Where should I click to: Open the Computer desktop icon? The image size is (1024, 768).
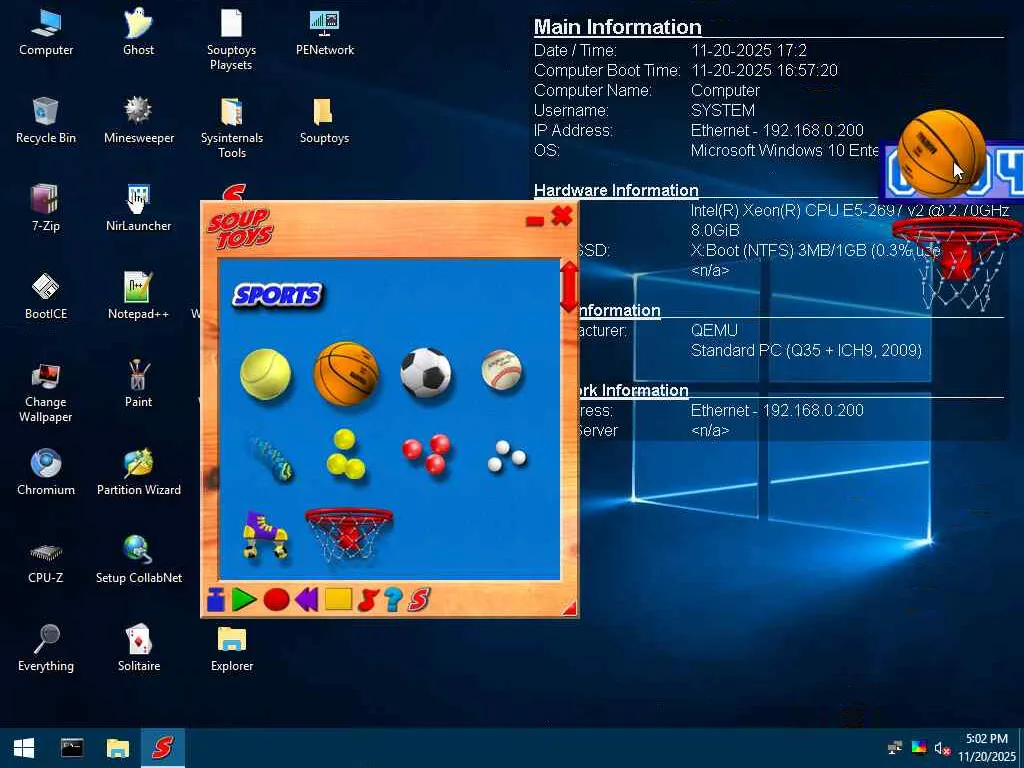click(46, 33)
